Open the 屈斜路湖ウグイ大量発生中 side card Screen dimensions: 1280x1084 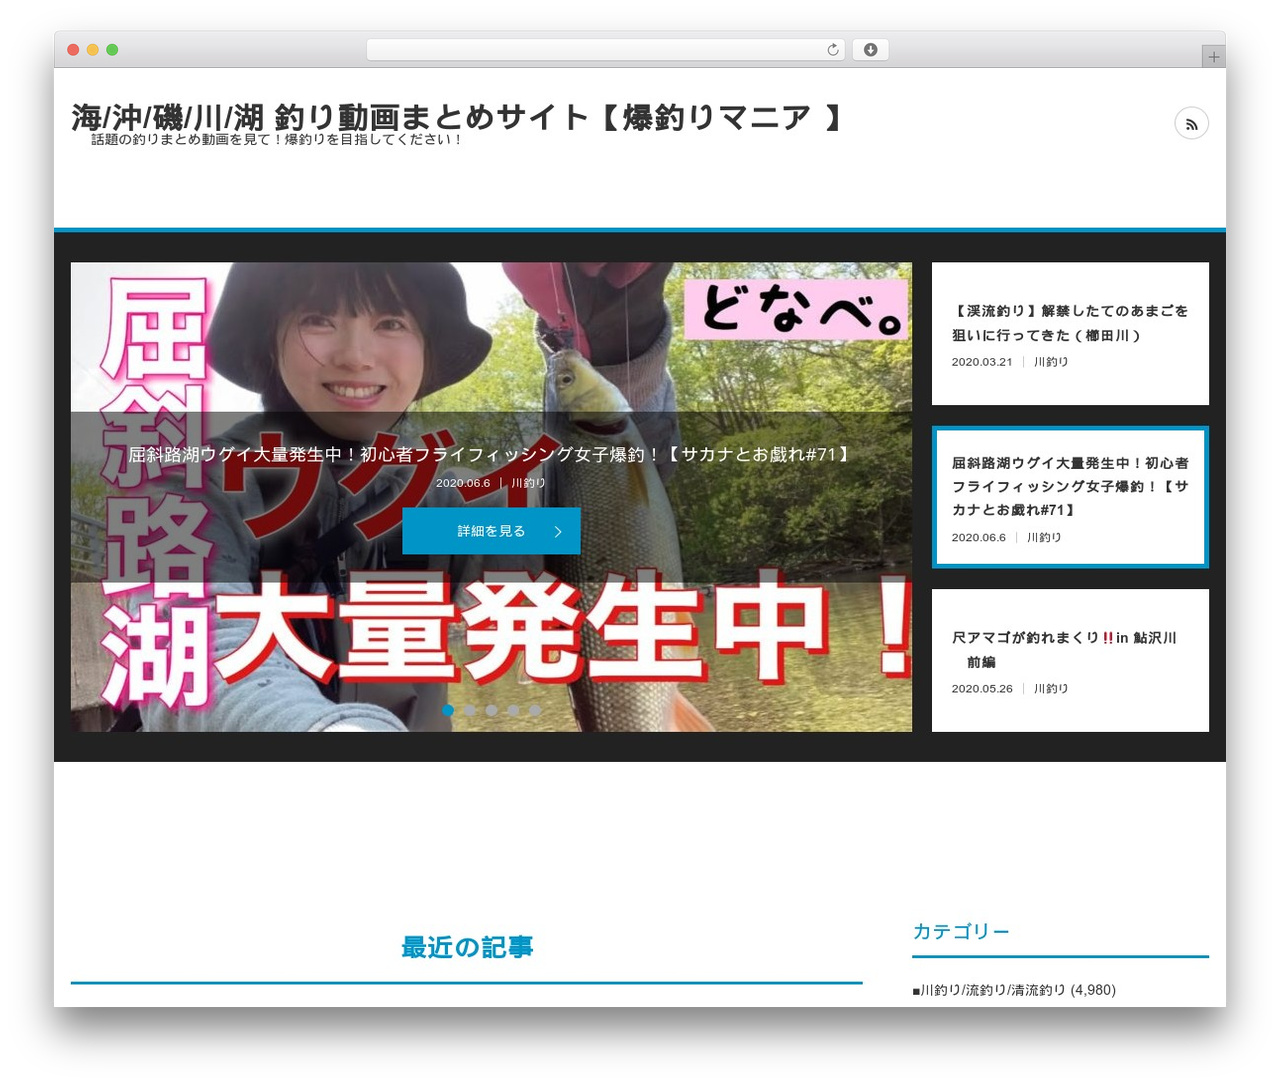1070,497
